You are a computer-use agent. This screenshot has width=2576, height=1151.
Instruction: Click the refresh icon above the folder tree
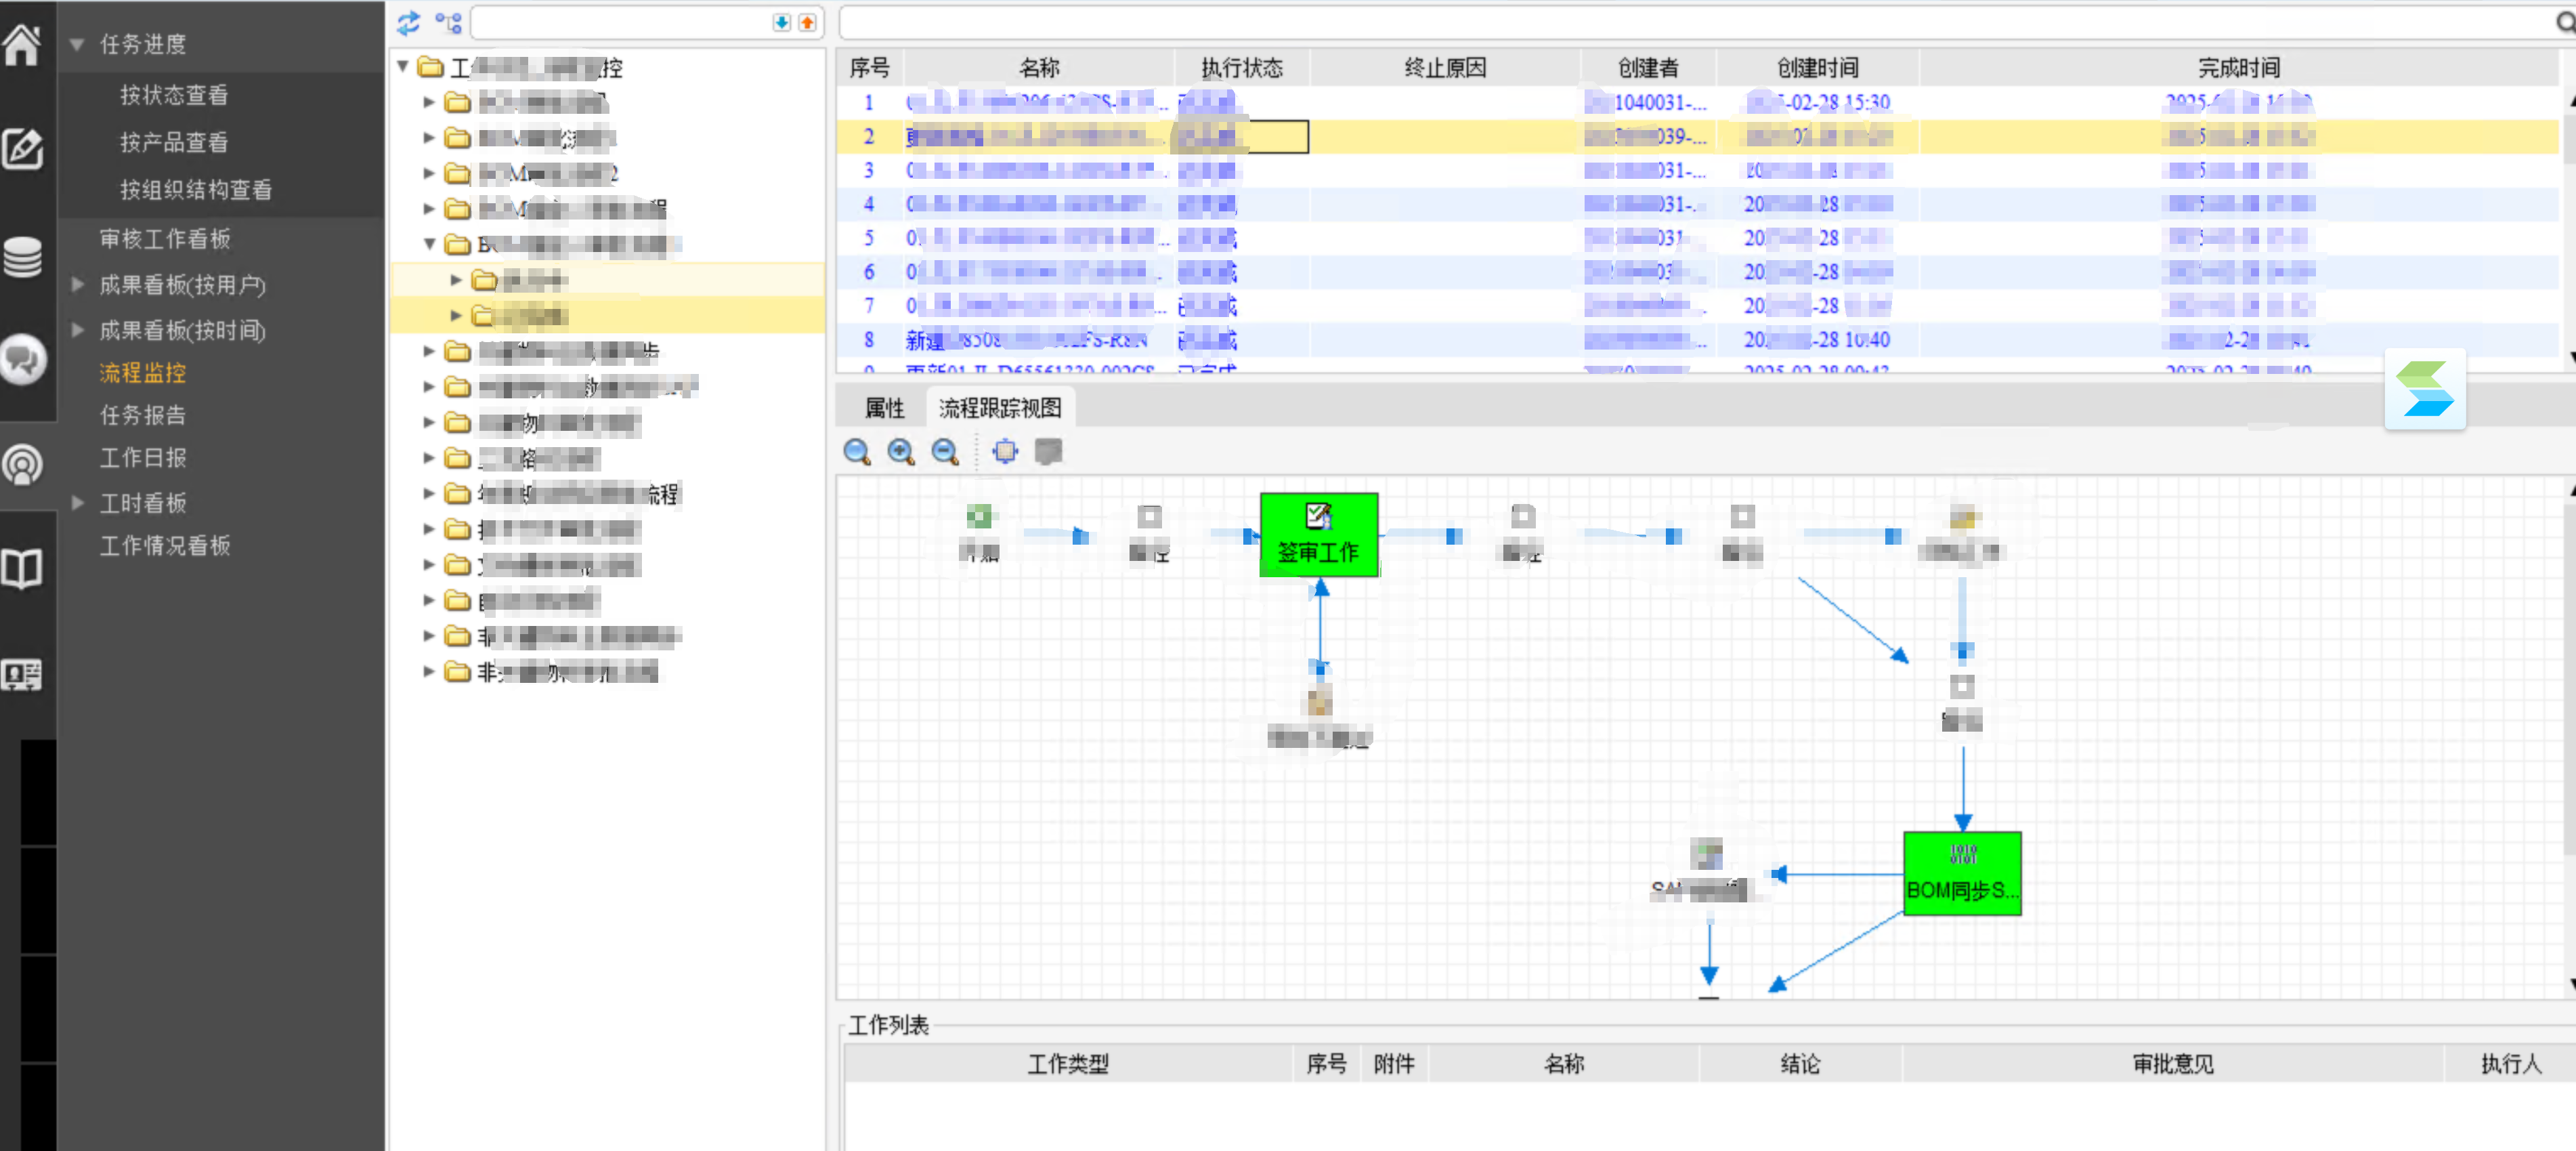click(x=408, y=22)
